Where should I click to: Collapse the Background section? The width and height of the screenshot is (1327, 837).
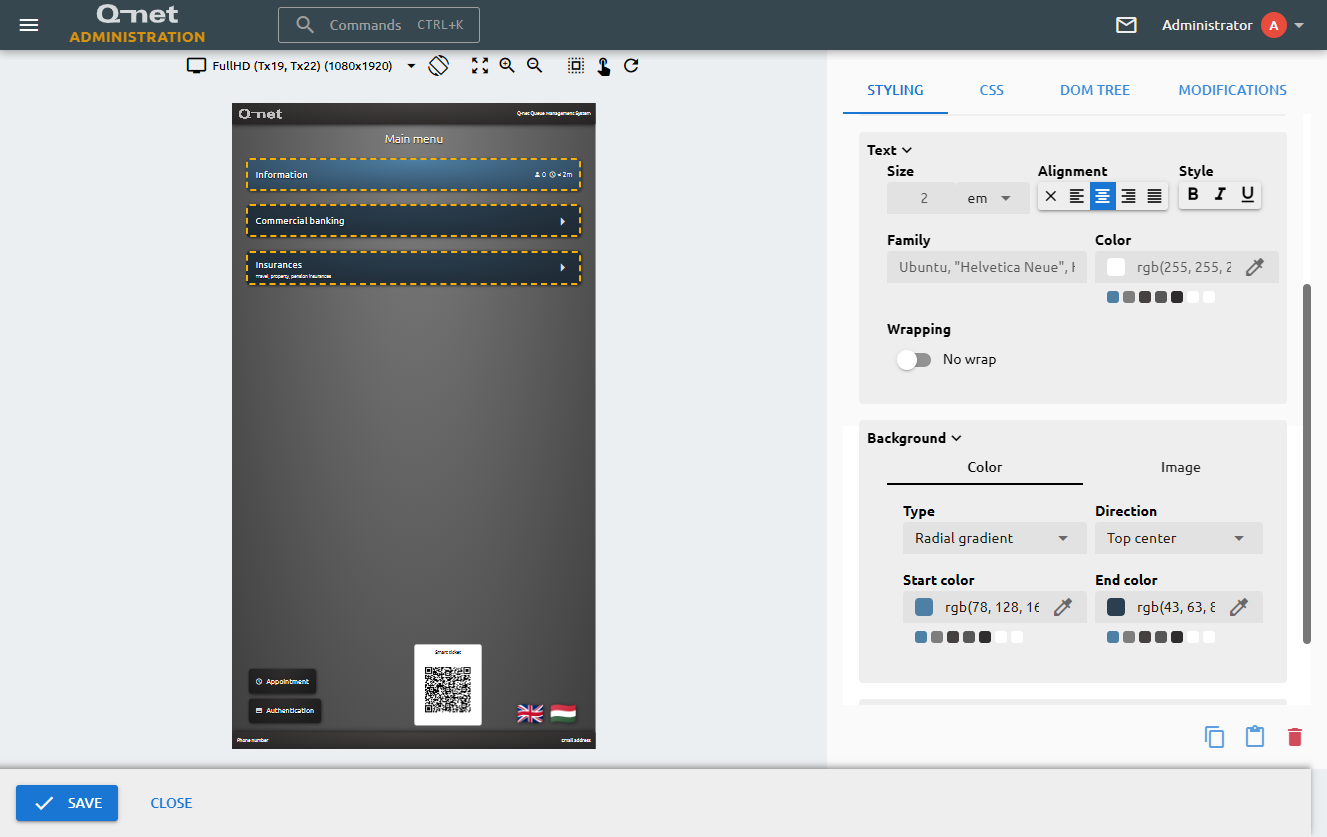(914, 438)
